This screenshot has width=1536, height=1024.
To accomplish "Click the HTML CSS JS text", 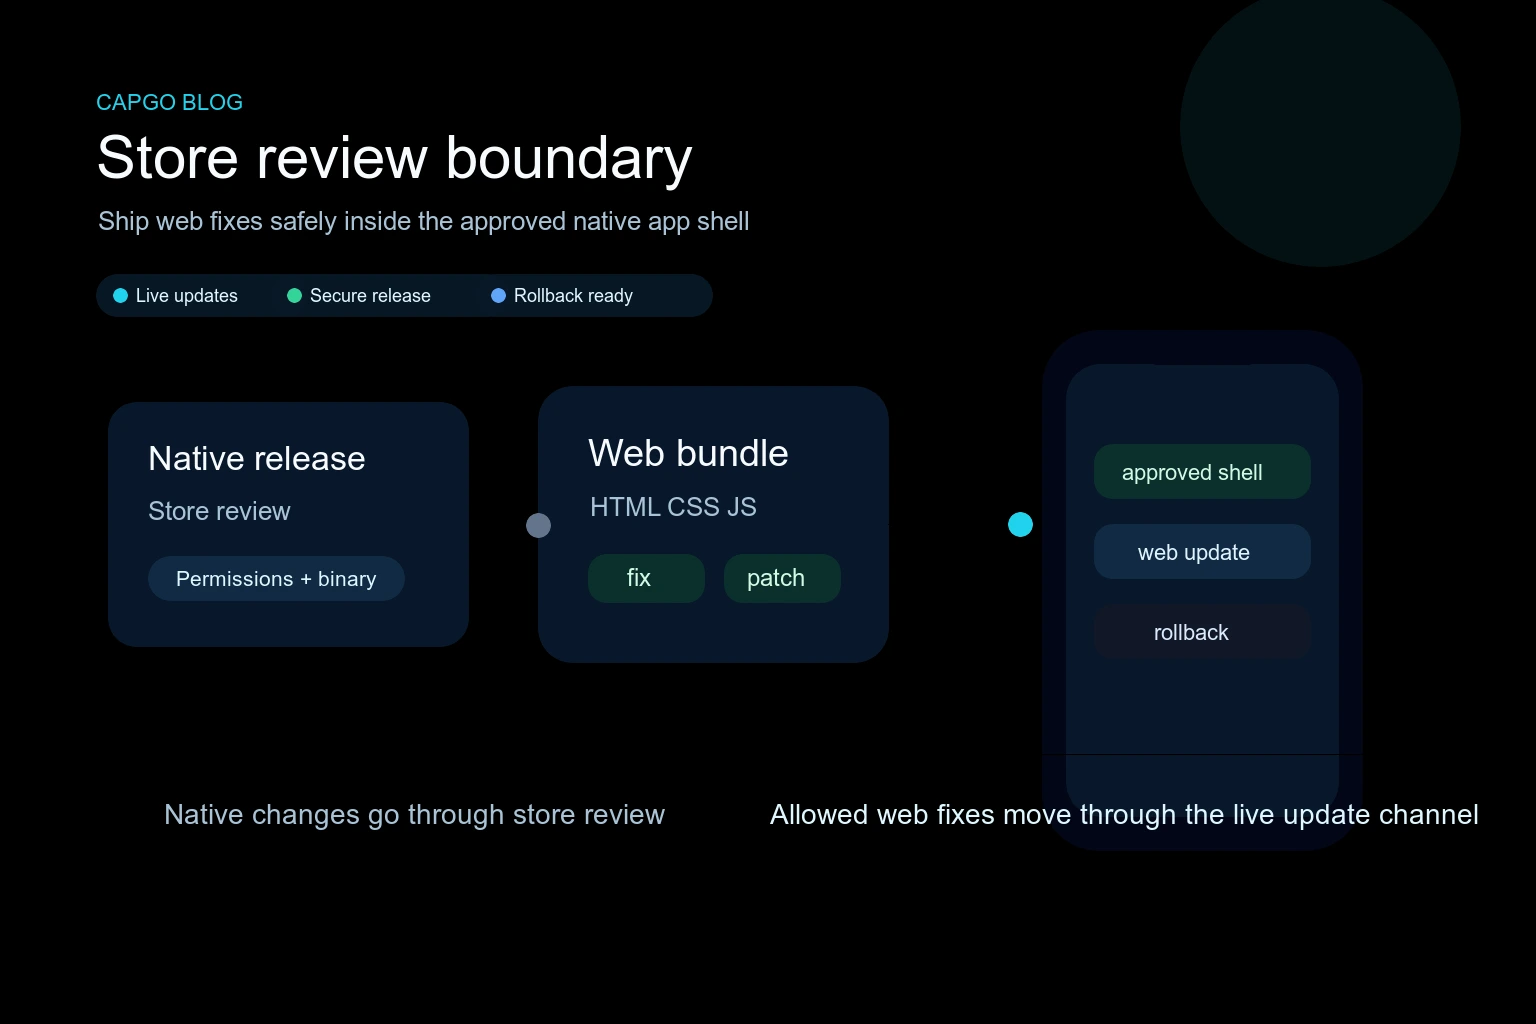I will click(x=673, y=507).
